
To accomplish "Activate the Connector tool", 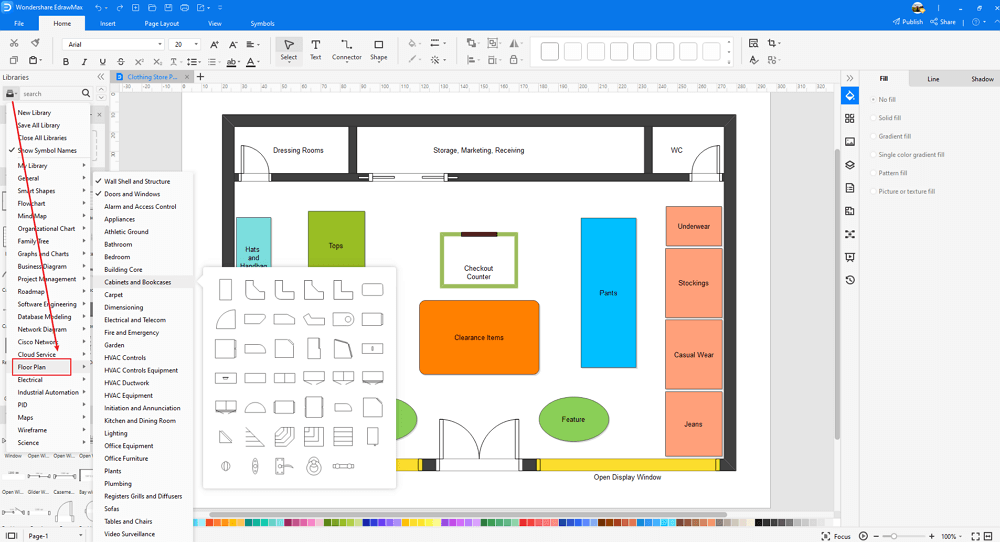I will [x=346, y=49].
